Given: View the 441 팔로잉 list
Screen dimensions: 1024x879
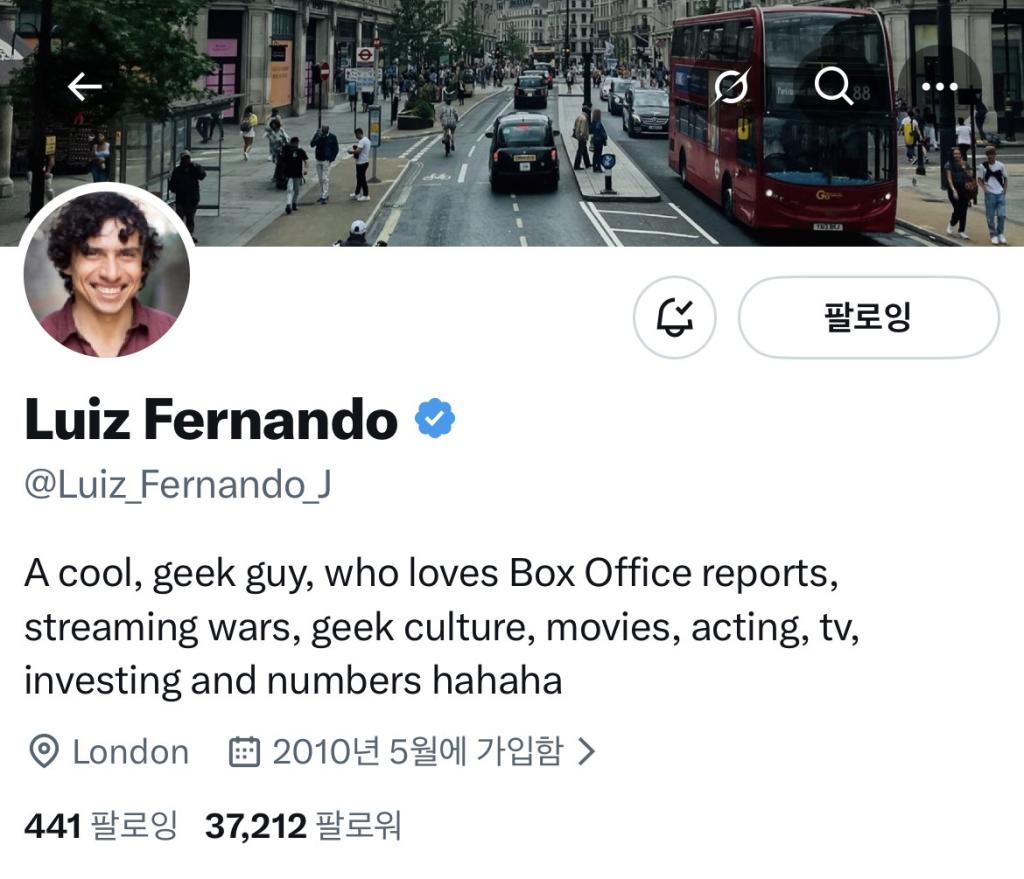Looking at the screenshot, I should 101,825.
